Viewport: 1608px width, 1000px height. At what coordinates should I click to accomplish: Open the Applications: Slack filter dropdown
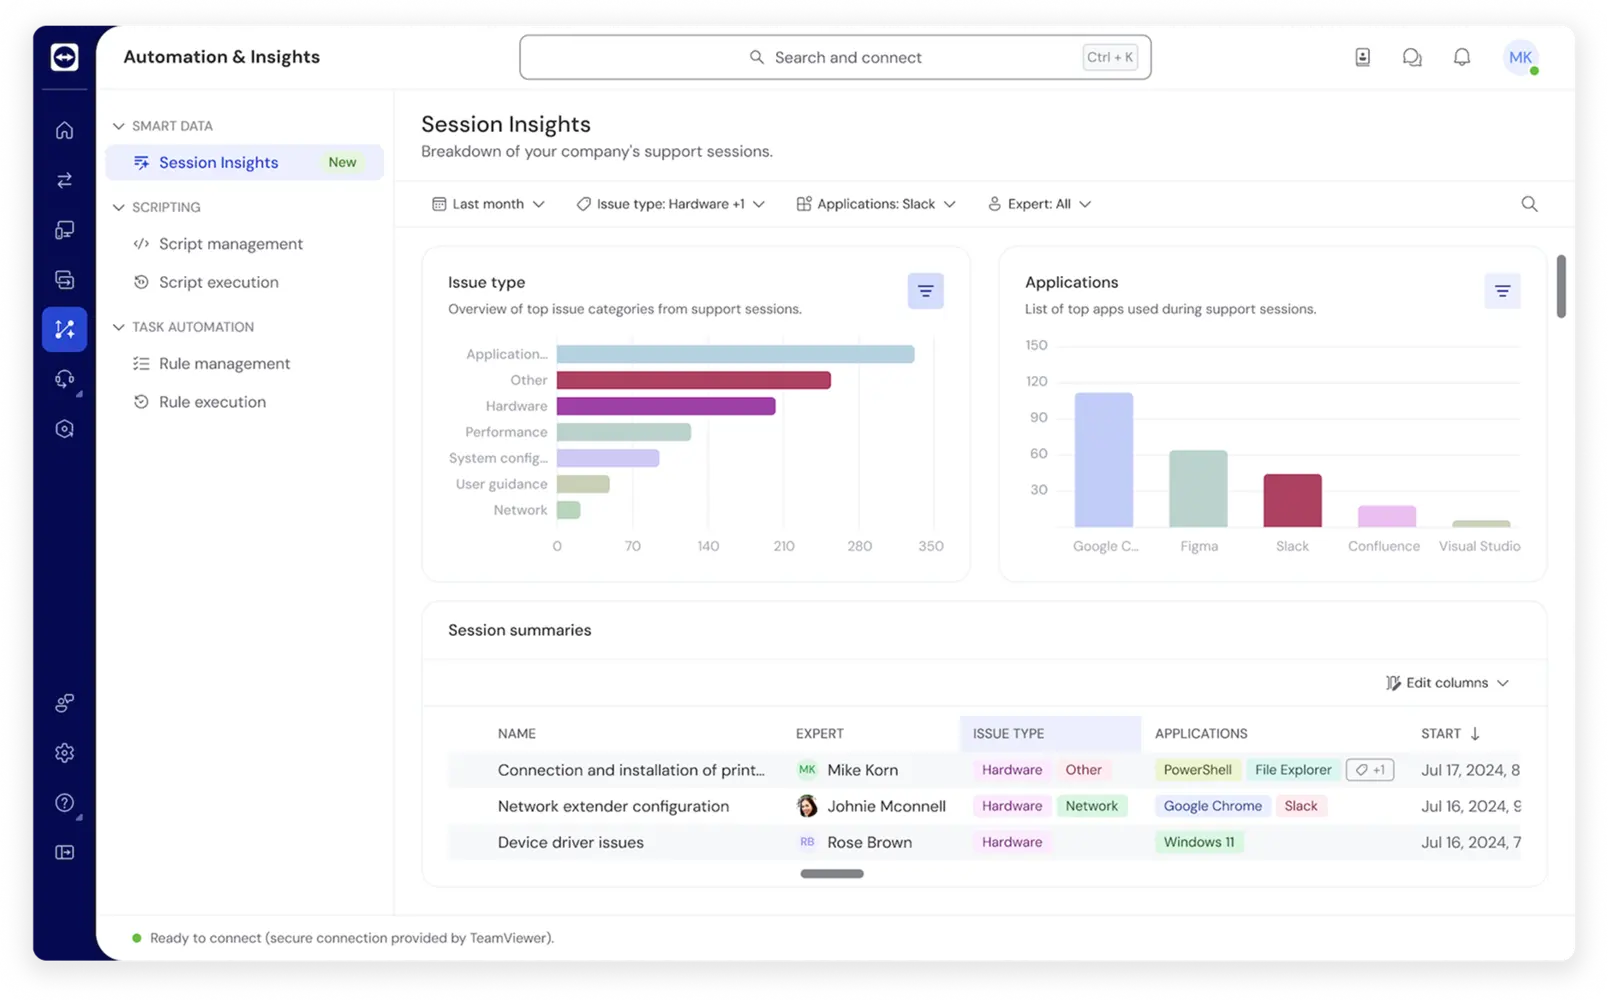(876, 204)
